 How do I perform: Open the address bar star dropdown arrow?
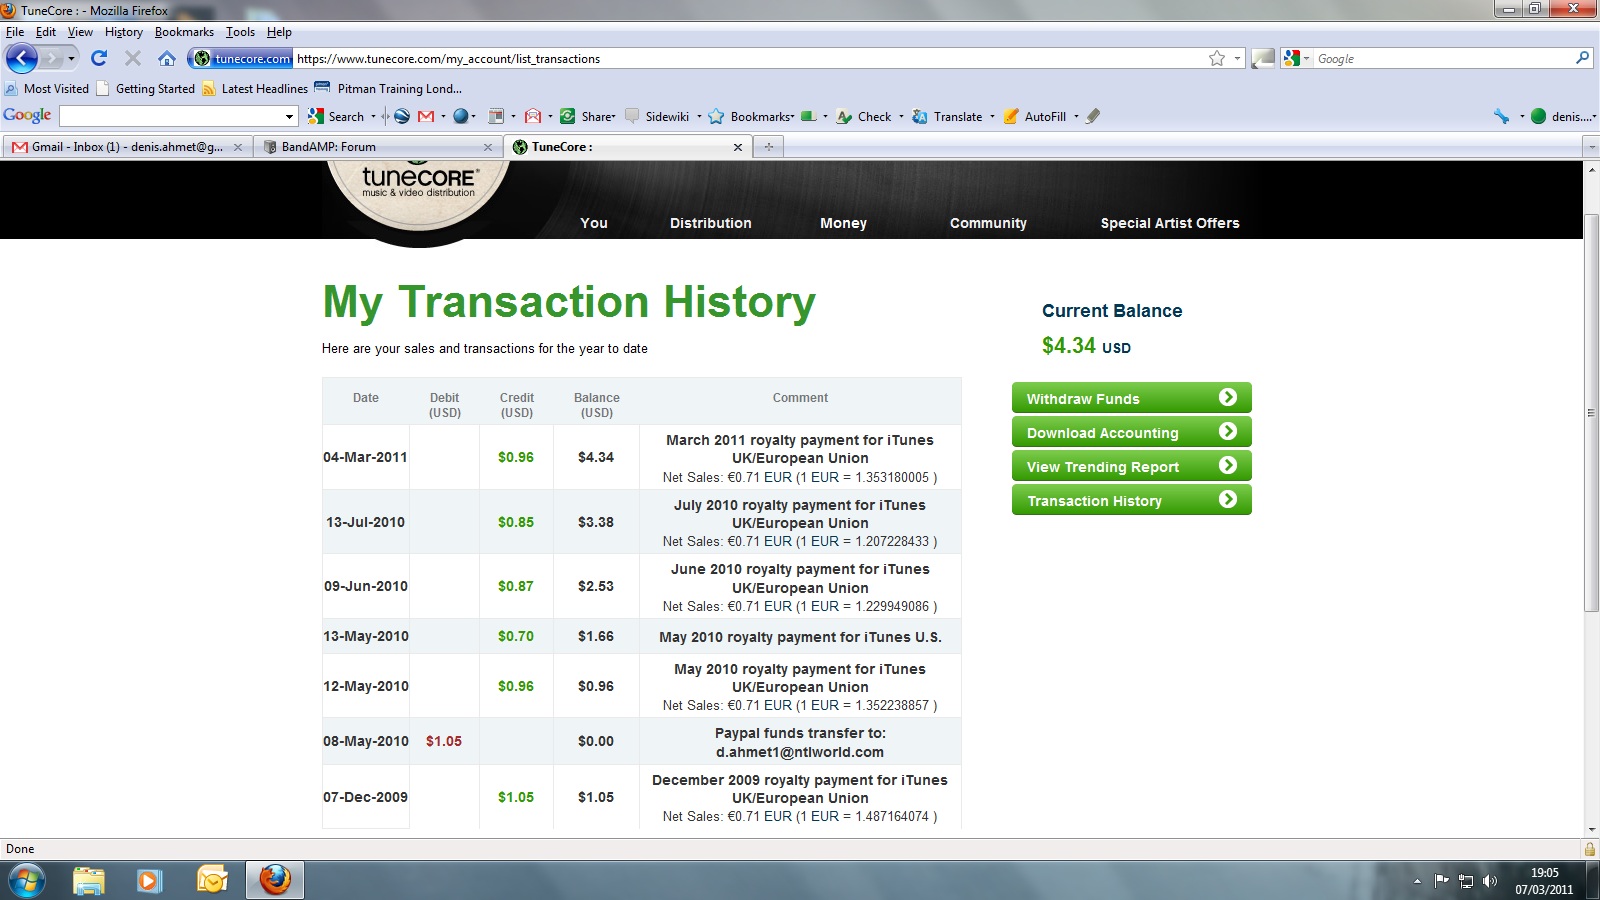[1237, 58]
